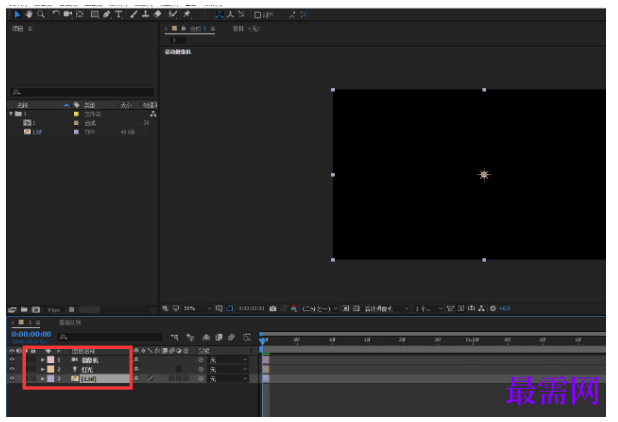Viewport: 618px width, 422px height.
Task: Toggle Draft 3D switch in timeline
Action: tap(190, 337)
